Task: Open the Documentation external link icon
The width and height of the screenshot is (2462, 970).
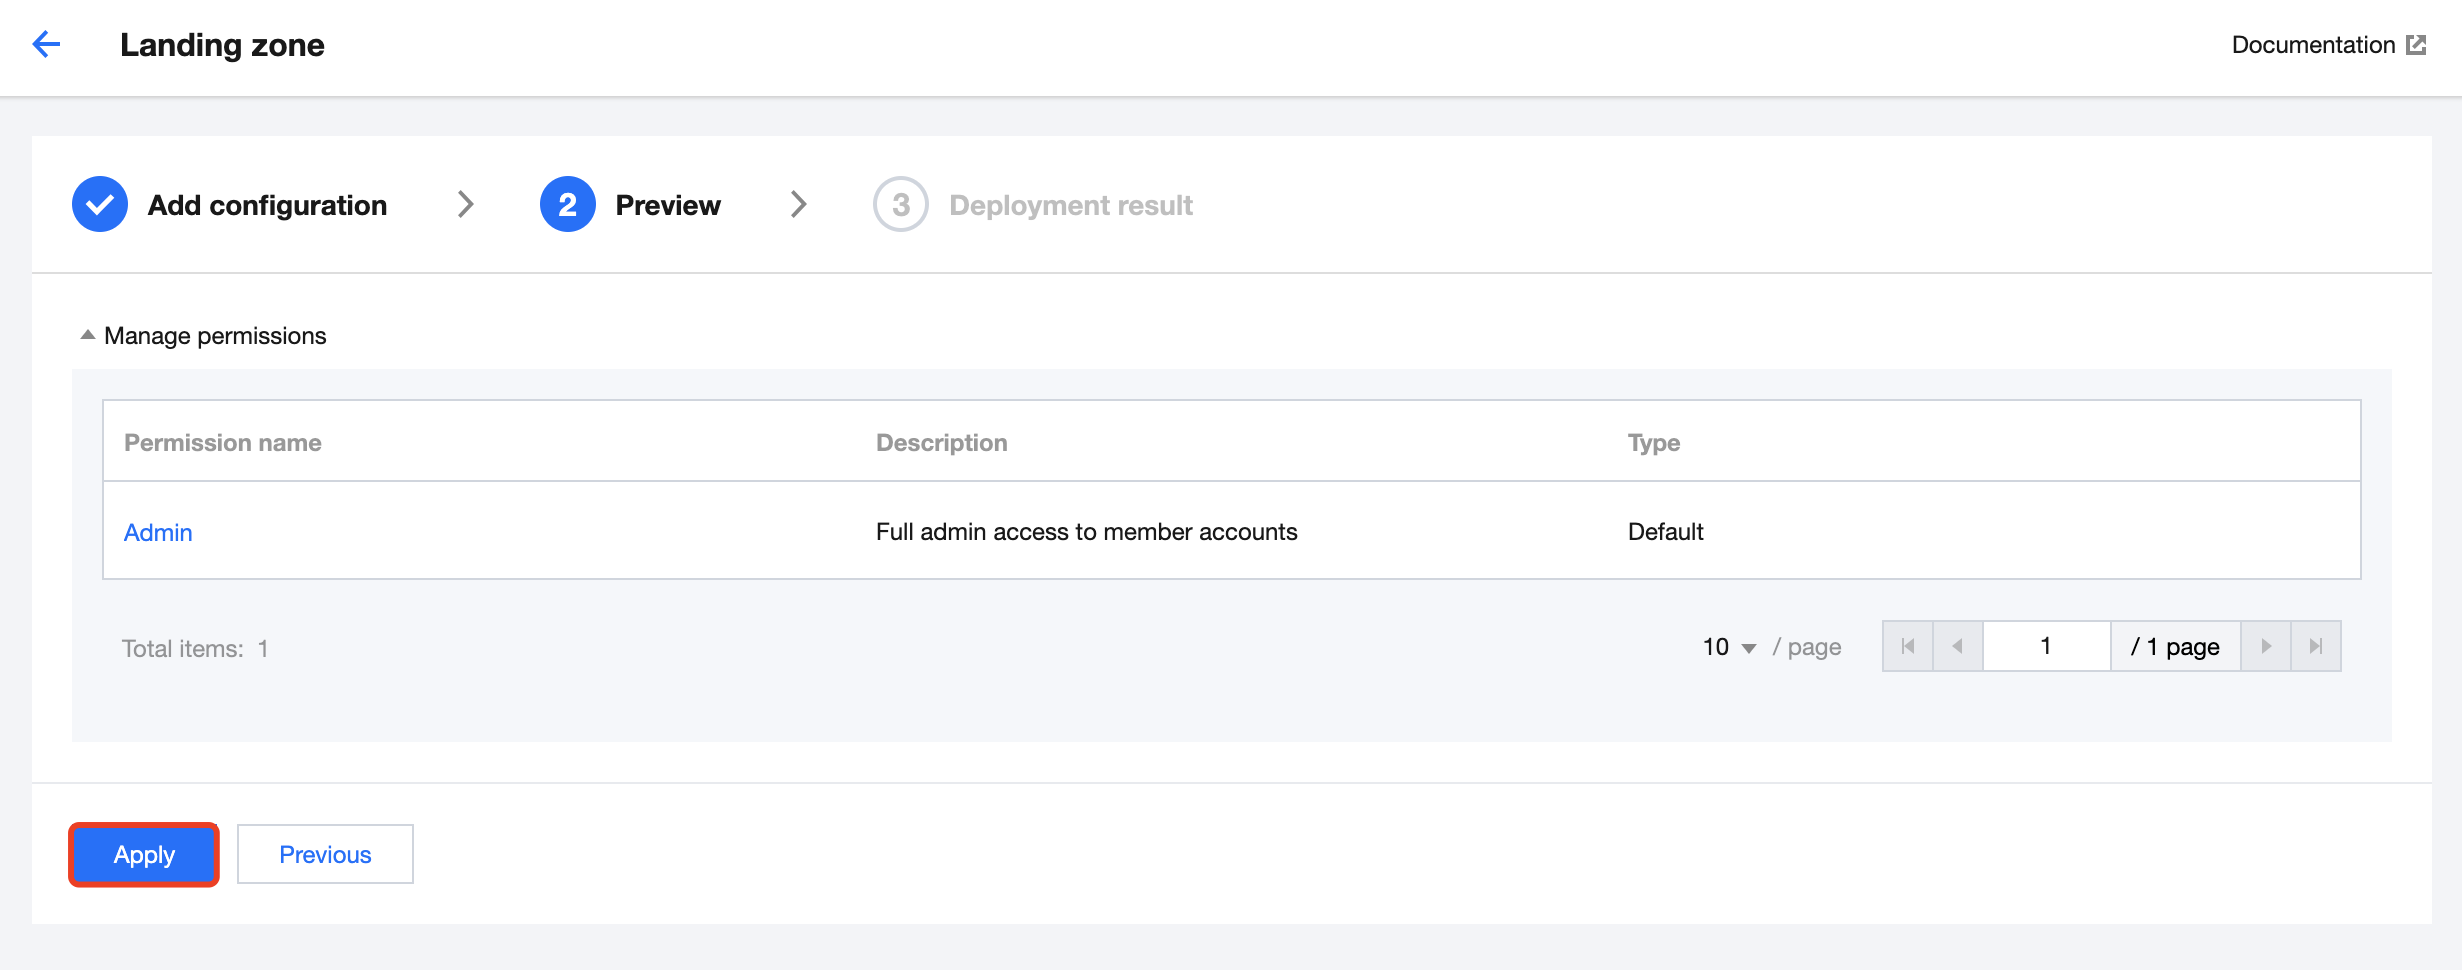Action: click(x=2416, y=45)
